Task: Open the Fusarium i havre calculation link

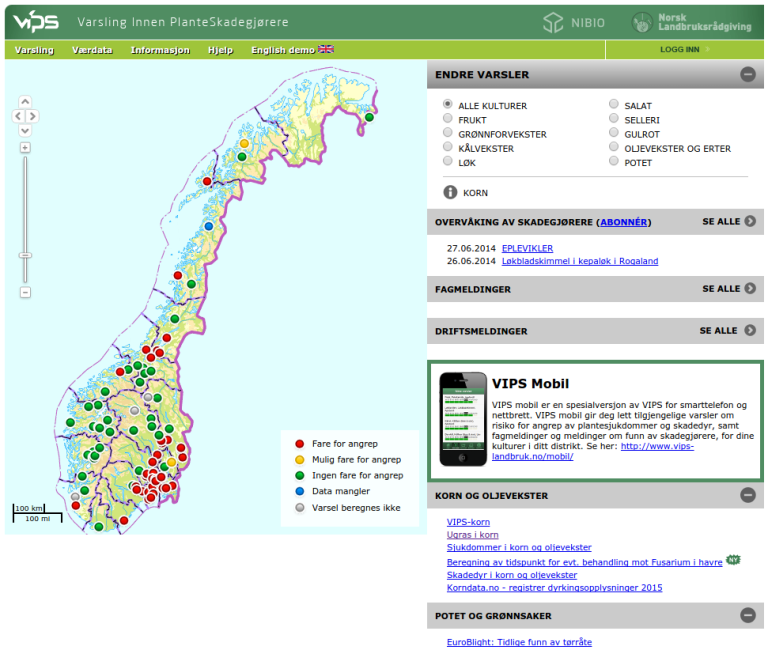Action: coord(584,562)
